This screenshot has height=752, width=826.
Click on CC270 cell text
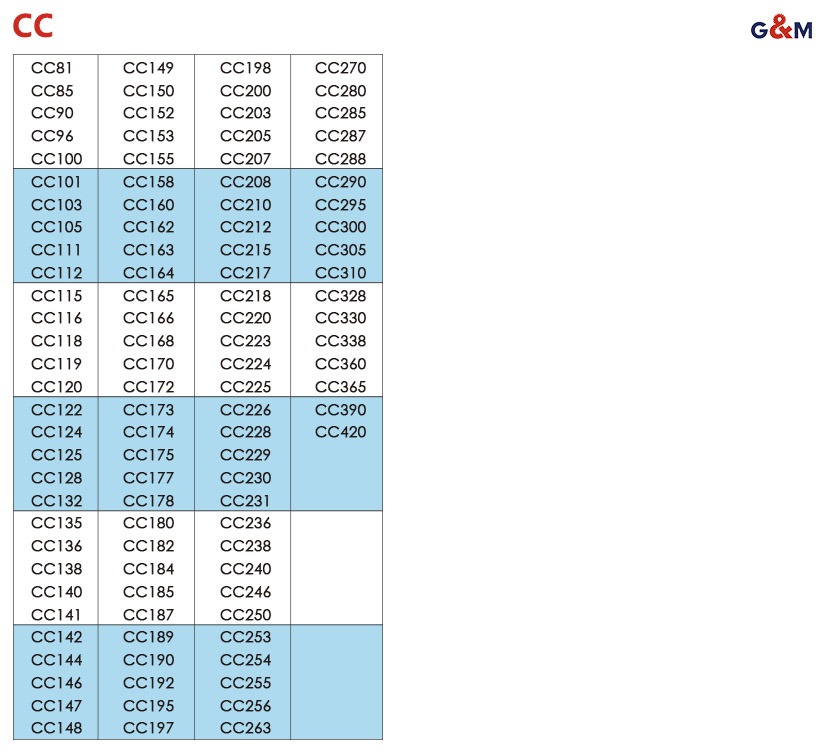click(340, 68)
